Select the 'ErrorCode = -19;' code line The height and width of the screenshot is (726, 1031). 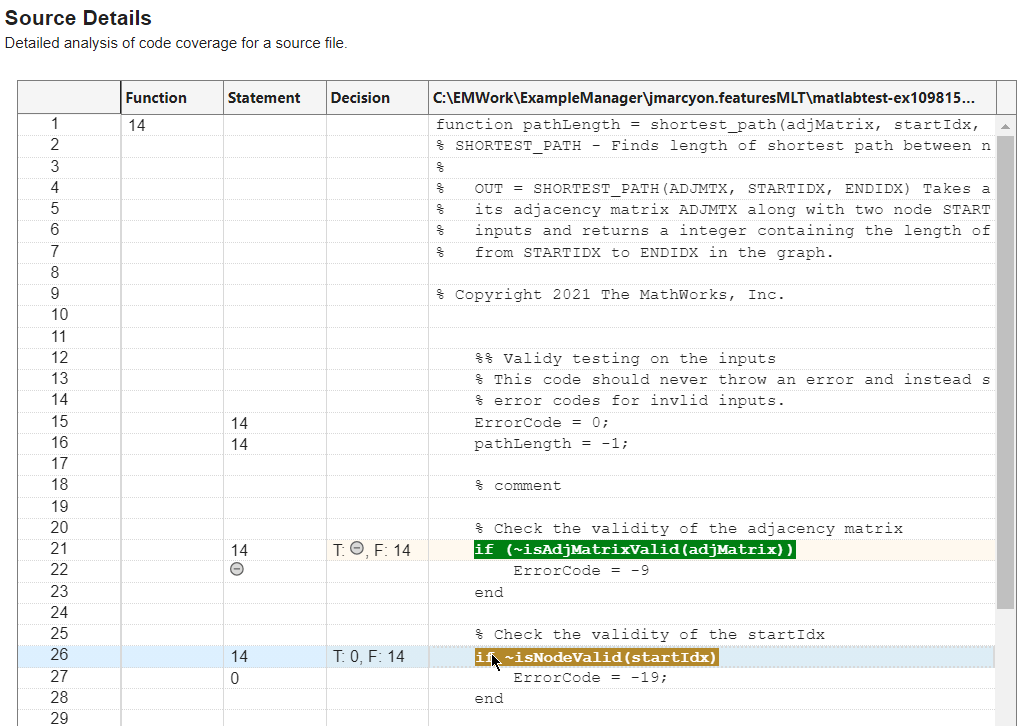(x=590, y=678)
